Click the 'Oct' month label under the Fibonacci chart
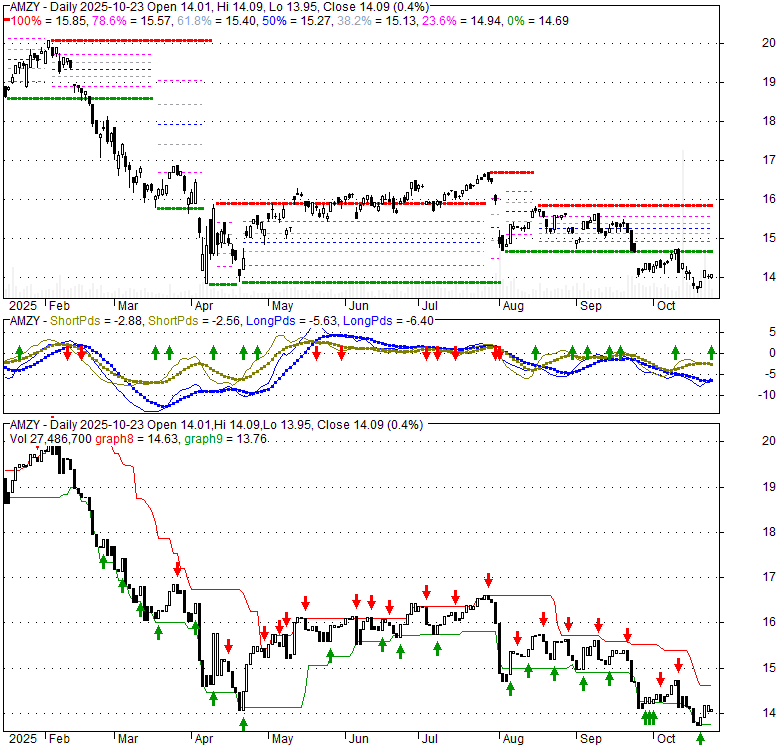780x745 pixels. tap(666, 305)
